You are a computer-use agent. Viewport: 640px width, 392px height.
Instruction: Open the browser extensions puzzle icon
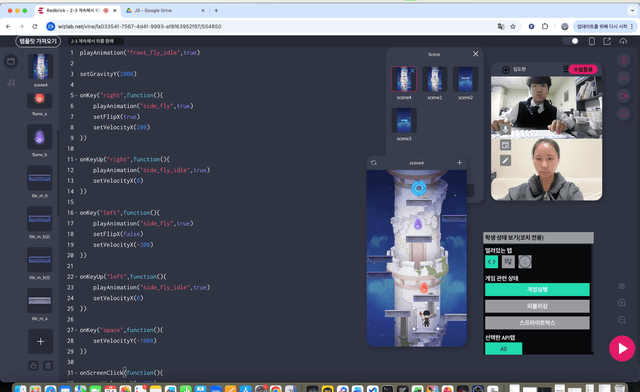pyautogui.click(x=545, y=27)
